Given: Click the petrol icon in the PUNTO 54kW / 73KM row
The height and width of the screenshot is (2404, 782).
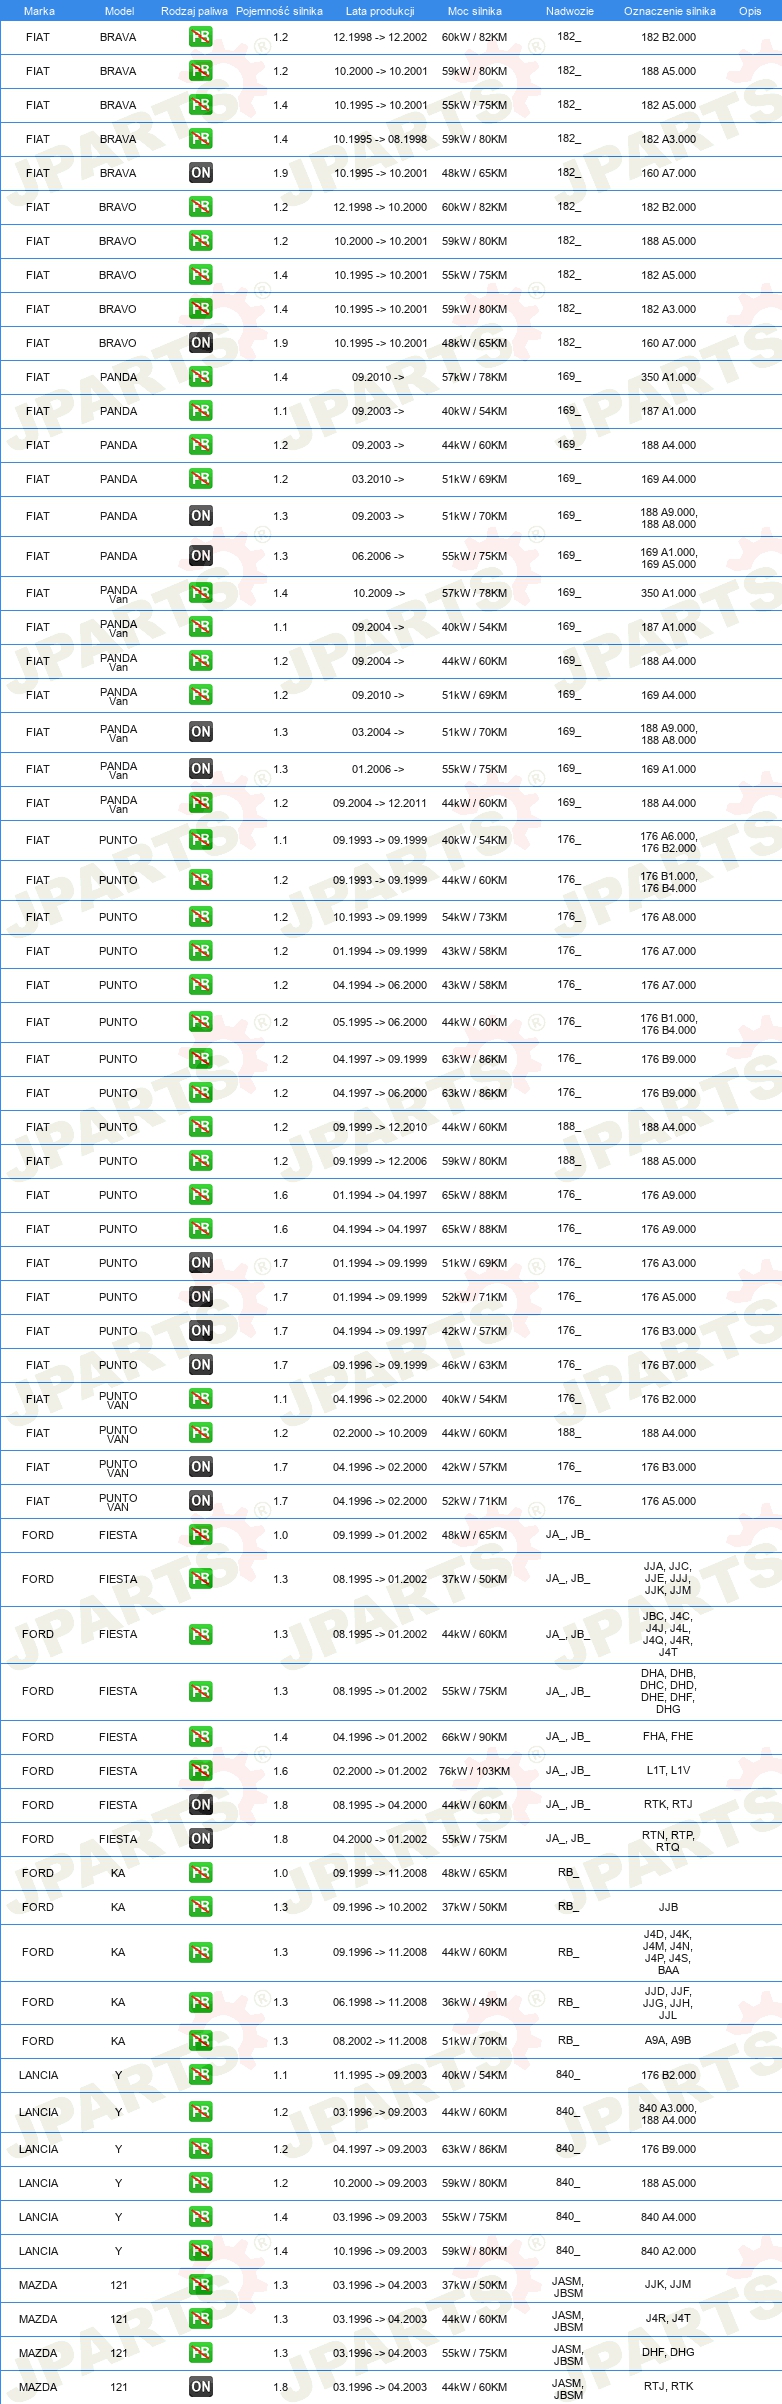Looking at the screenshot, I should 201,917.
